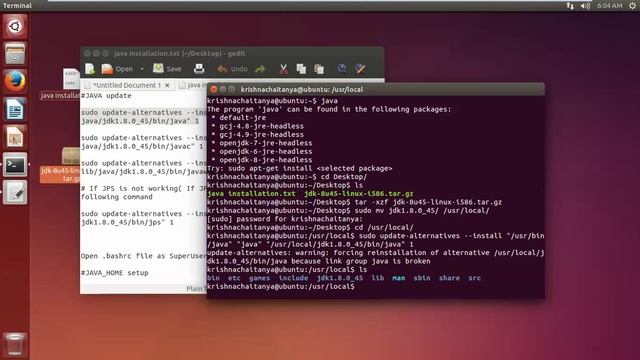Redo the edit in gedit toolbar
Screen dimensions: 640x360
point(260,69)
